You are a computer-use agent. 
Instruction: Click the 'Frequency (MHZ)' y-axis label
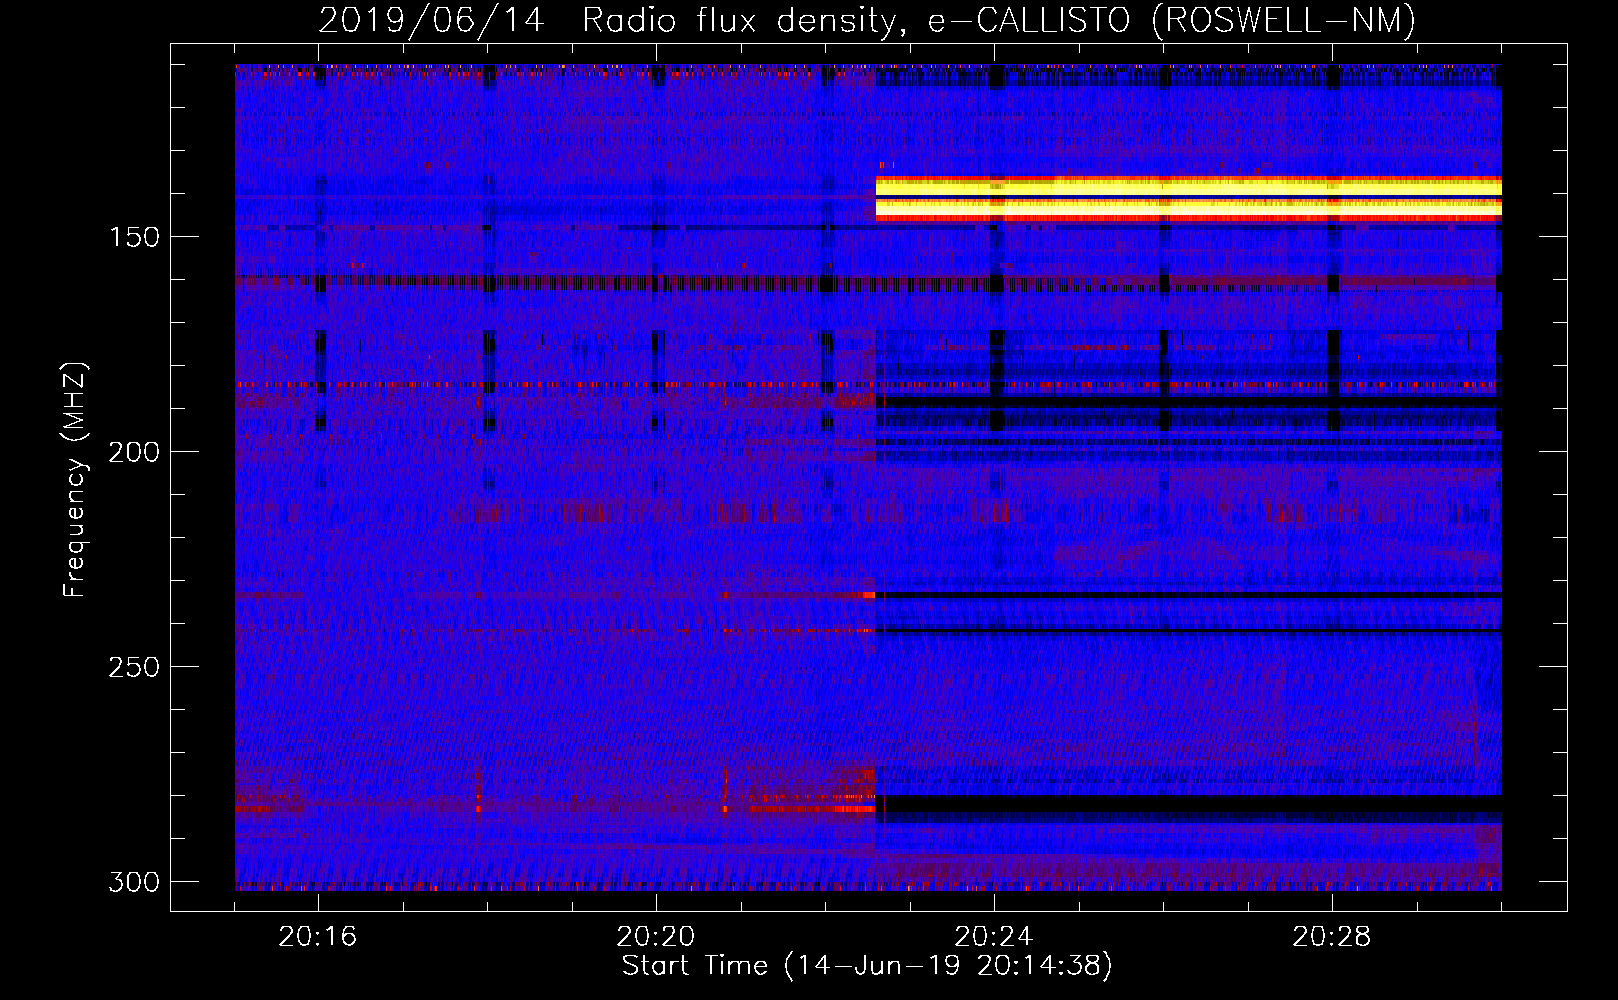point(75,480)
